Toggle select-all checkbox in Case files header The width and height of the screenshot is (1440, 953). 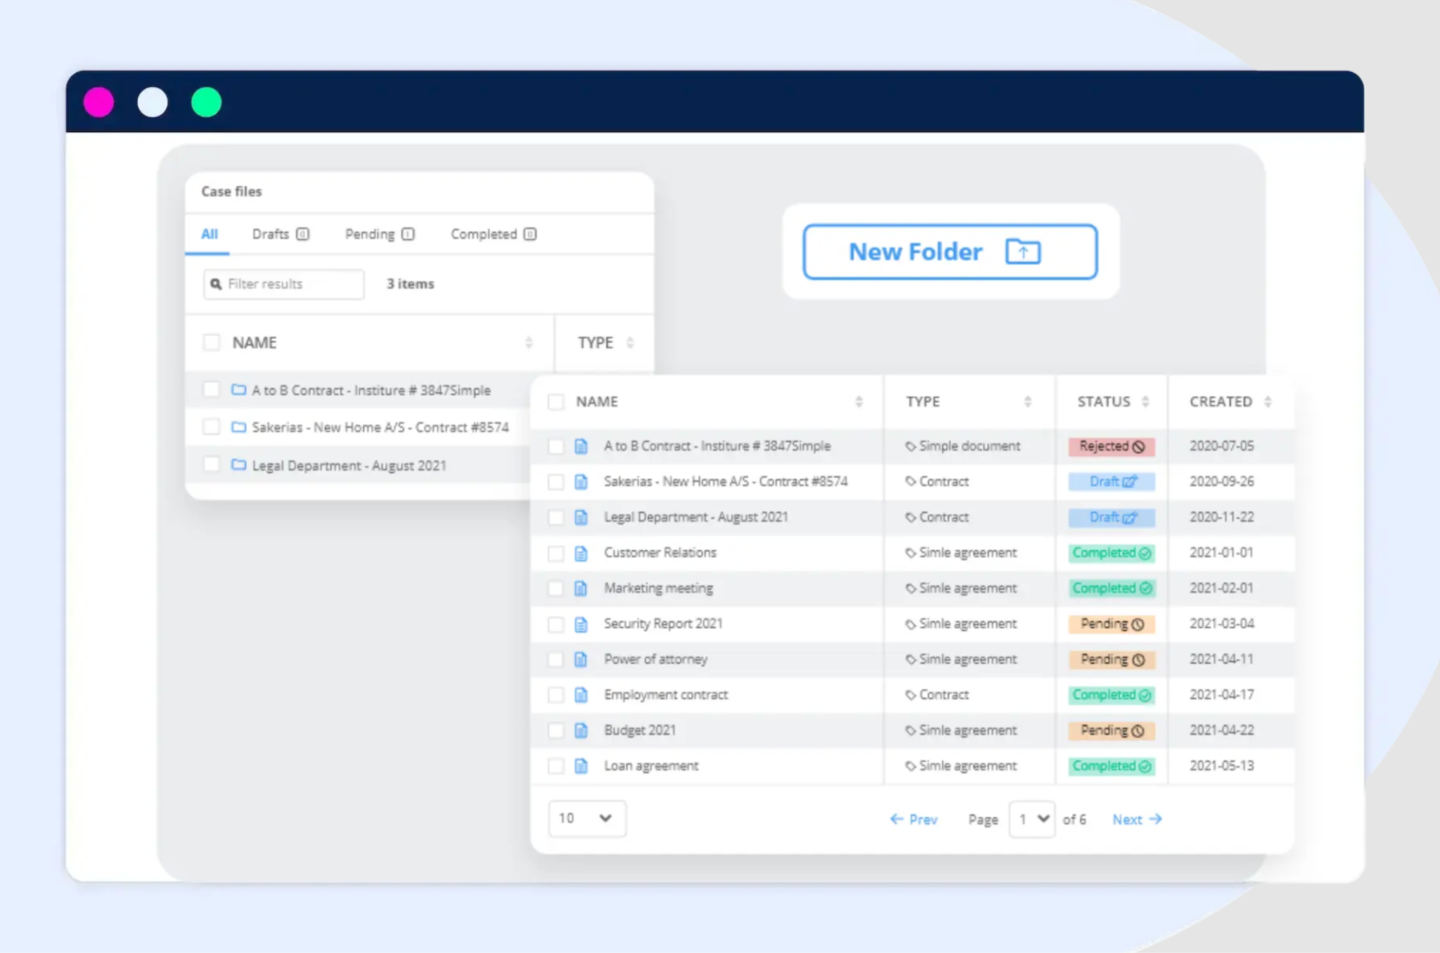[211, 342]
